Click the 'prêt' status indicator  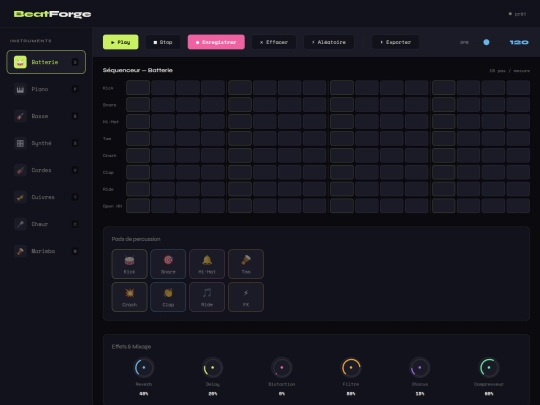click(x=517, y=14)
